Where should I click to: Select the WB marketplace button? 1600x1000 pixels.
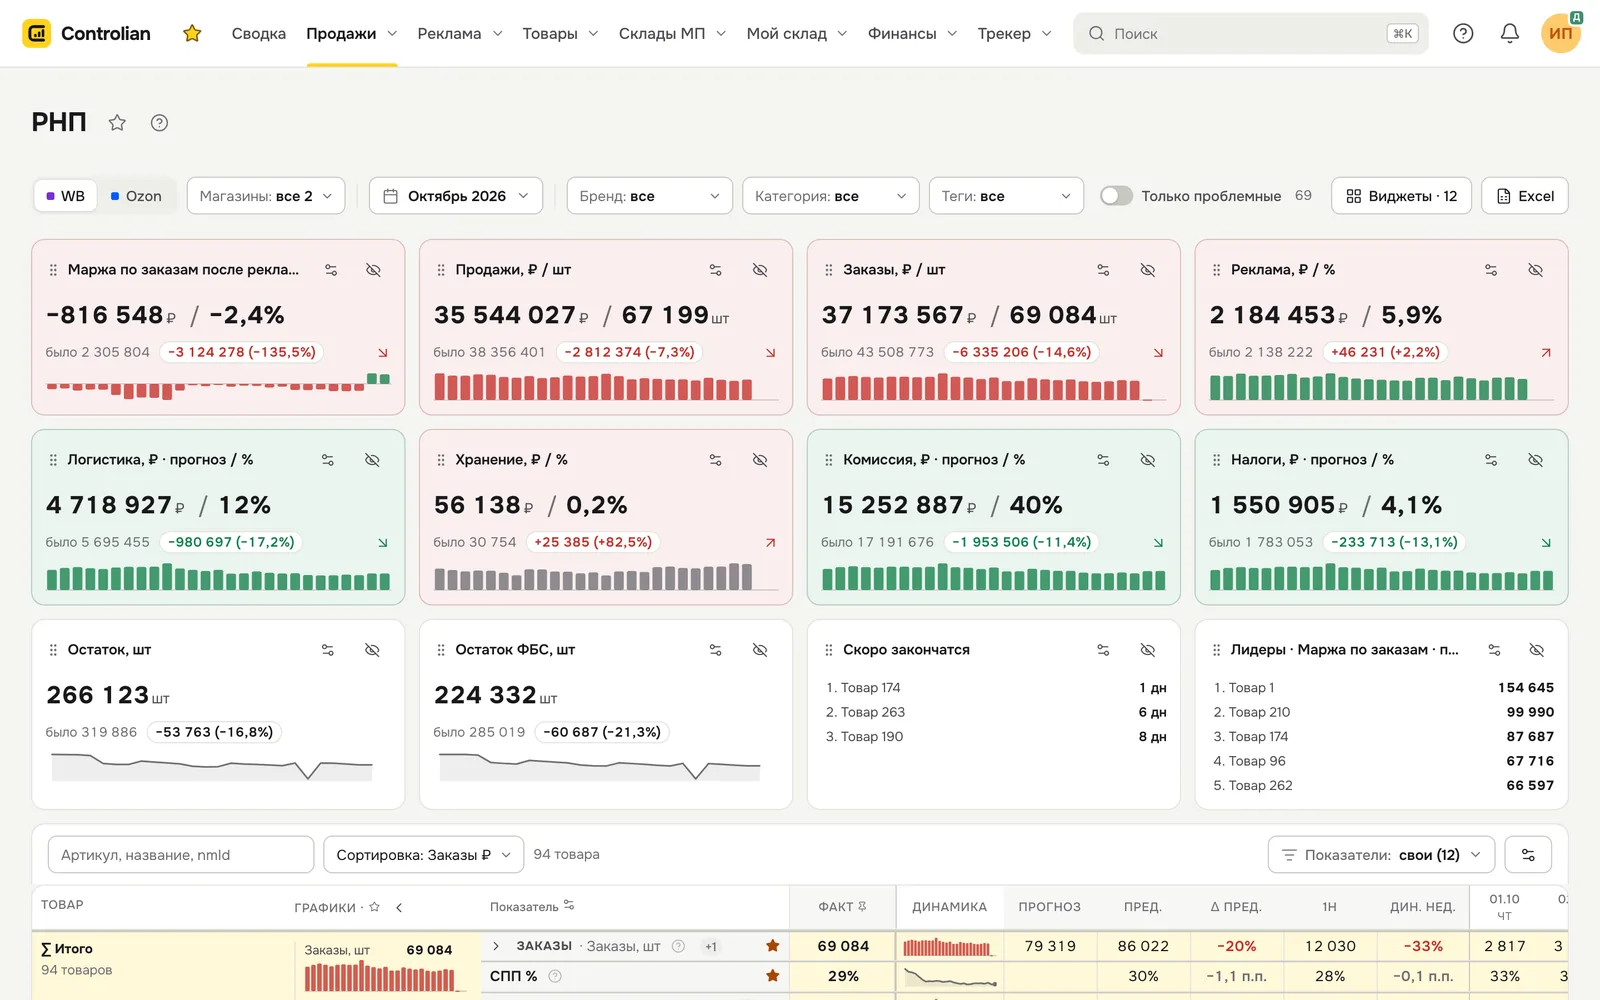pos(66,196)
